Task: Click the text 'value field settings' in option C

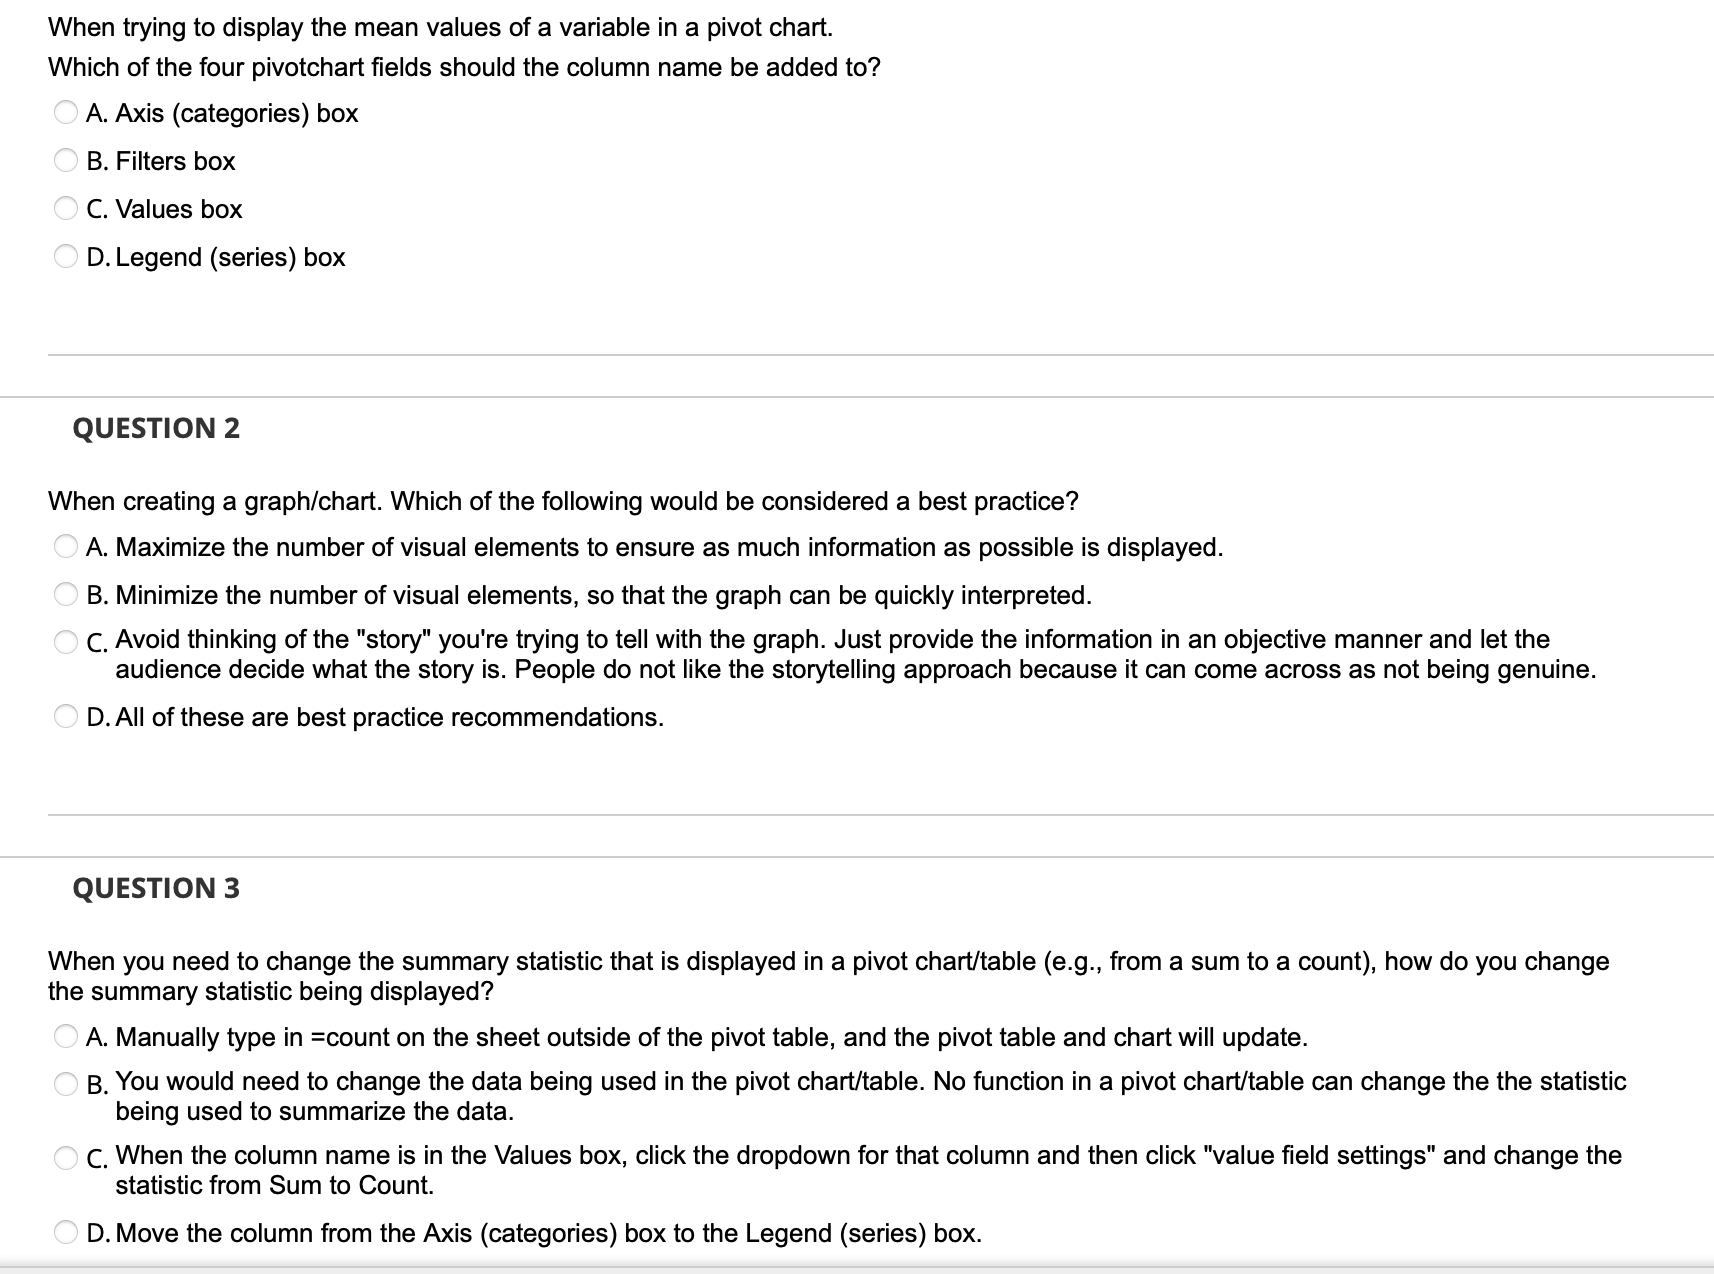Action: pos(1320,1153)
